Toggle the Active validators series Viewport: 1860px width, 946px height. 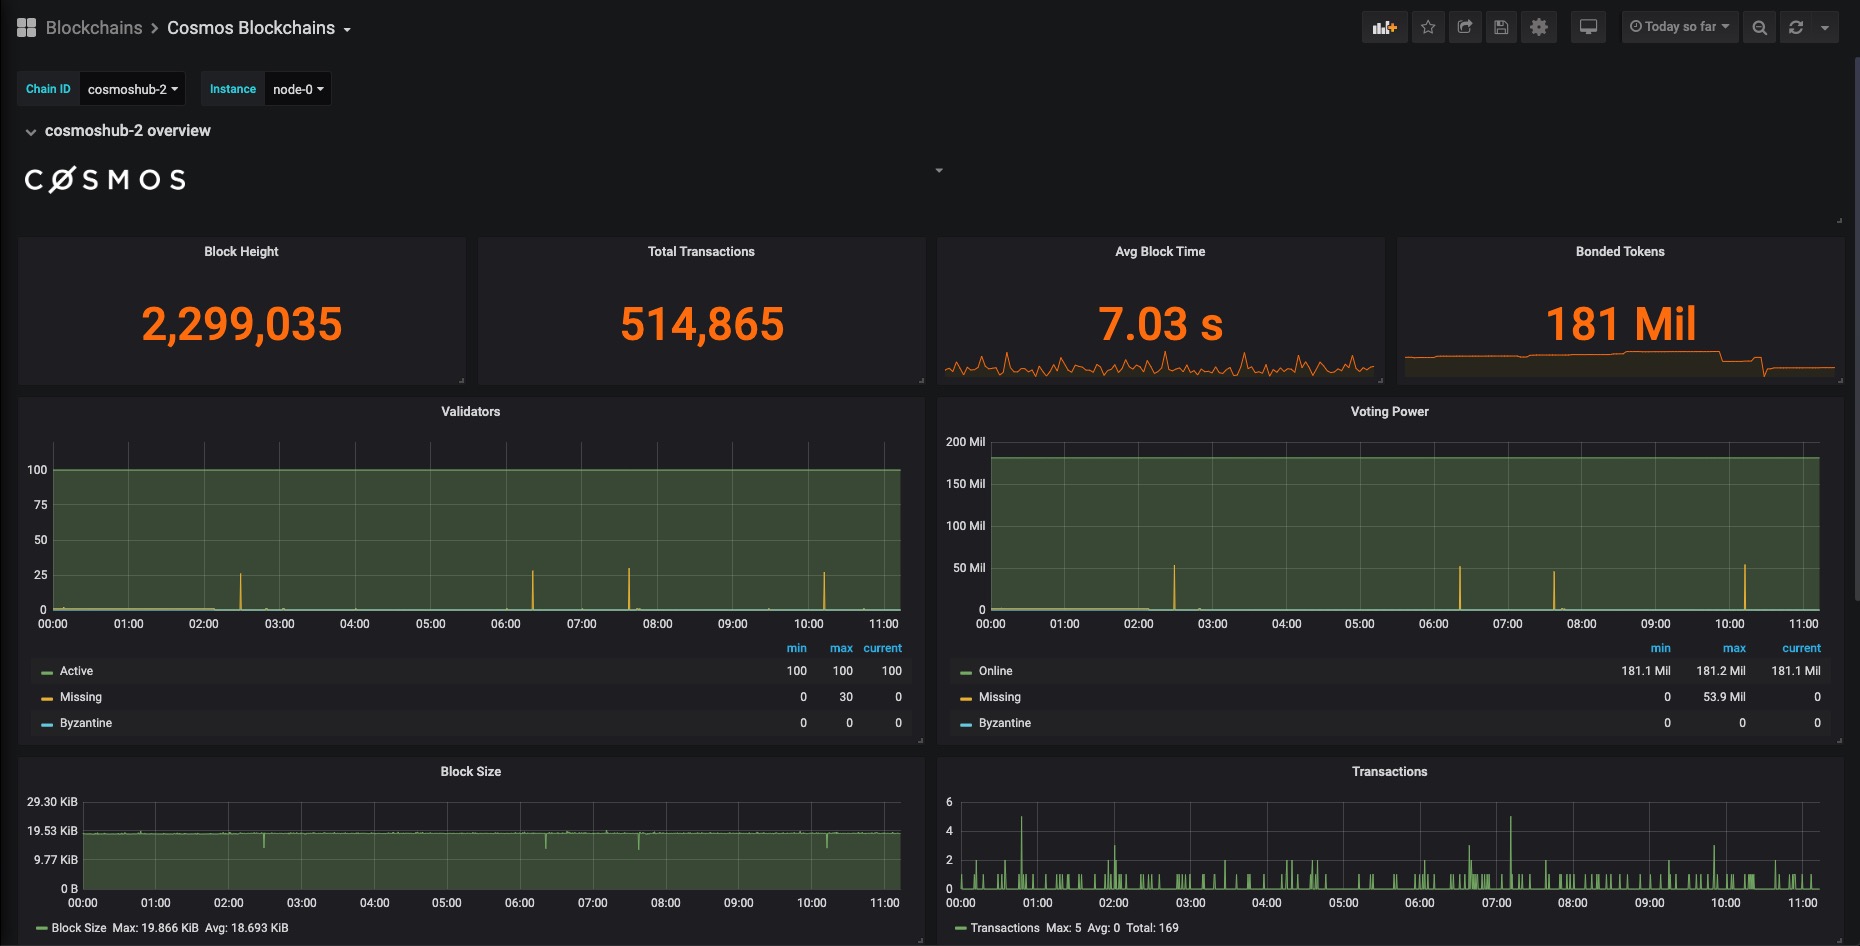[x=76, y=671]
